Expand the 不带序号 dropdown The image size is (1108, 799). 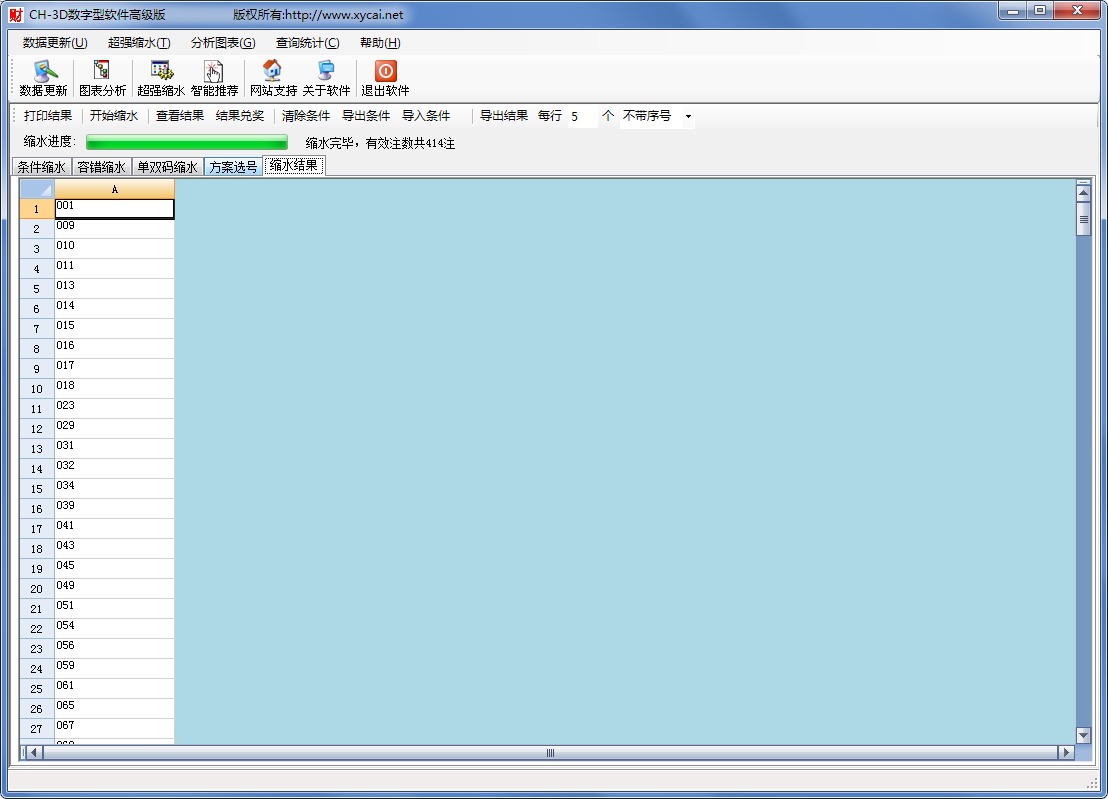click(687, 117)
